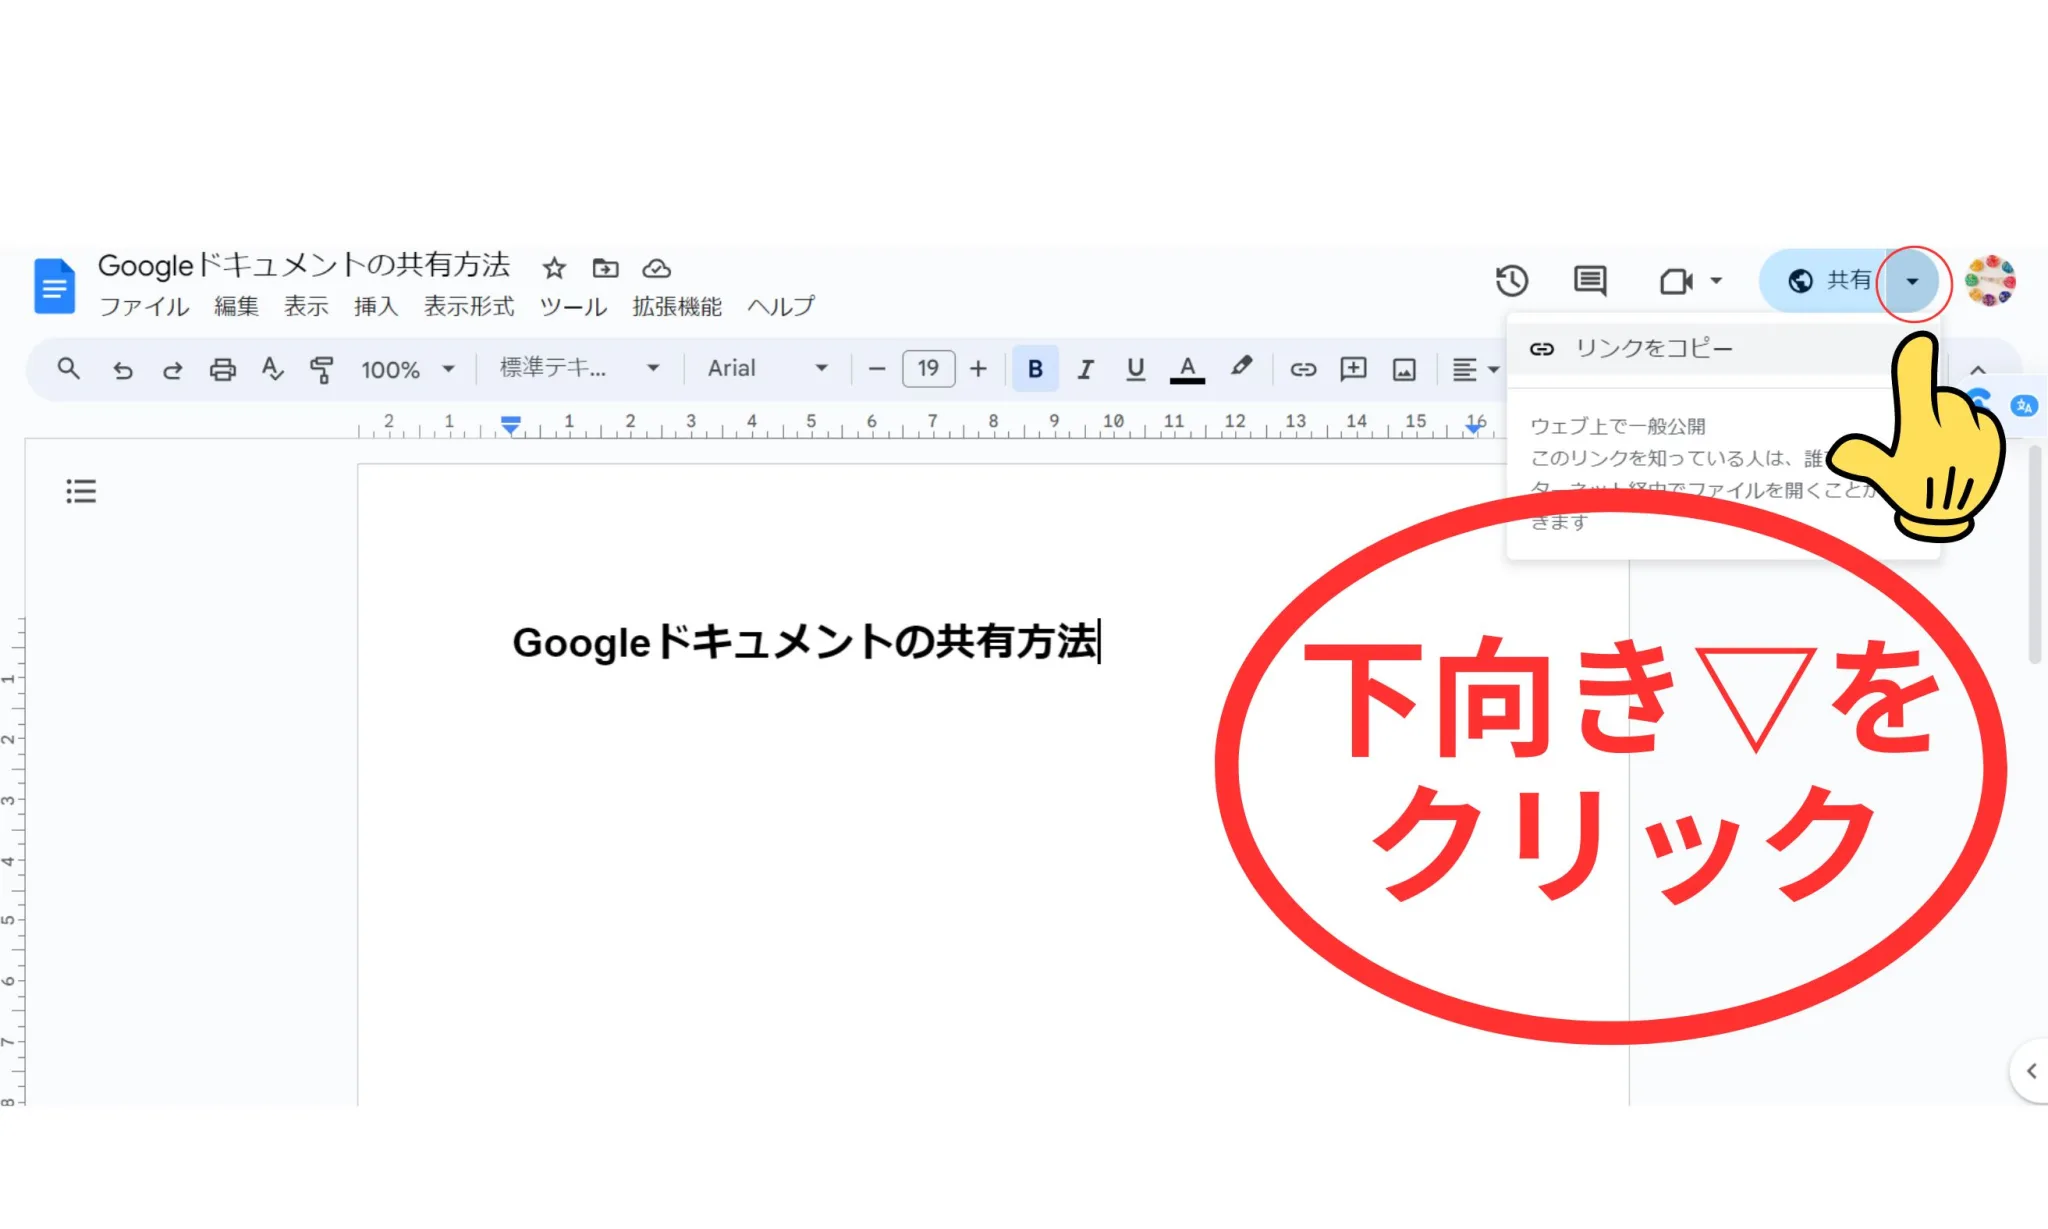Screen dimensions: 2048x1229
Task: Open the ヘルプ menu
Action: pos(781,307)
